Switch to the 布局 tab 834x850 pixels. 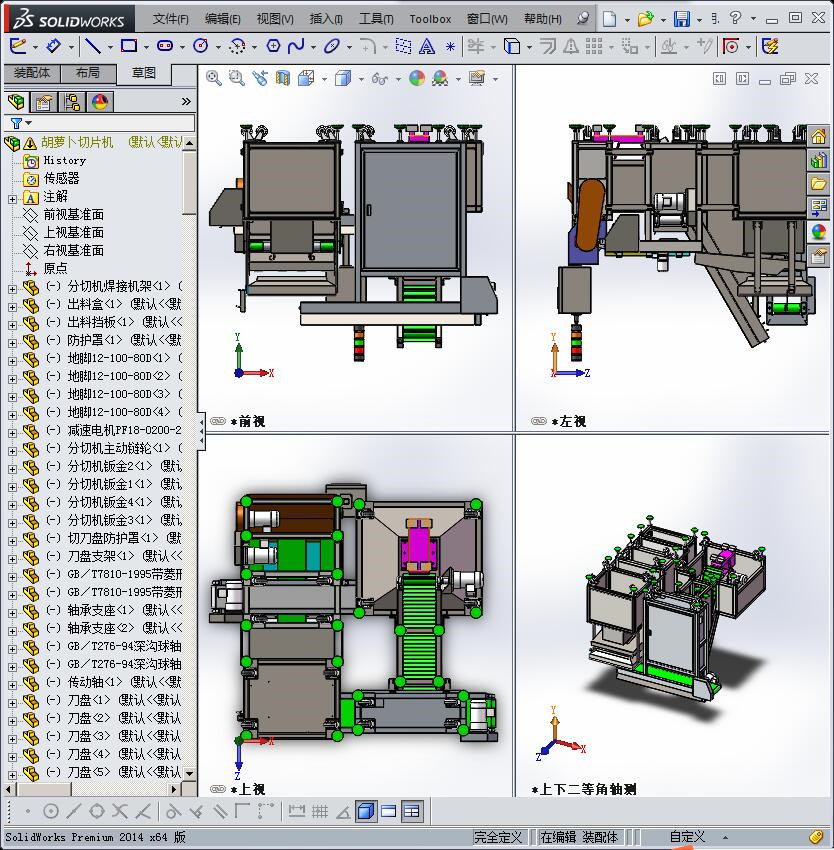tap(88, 73)
